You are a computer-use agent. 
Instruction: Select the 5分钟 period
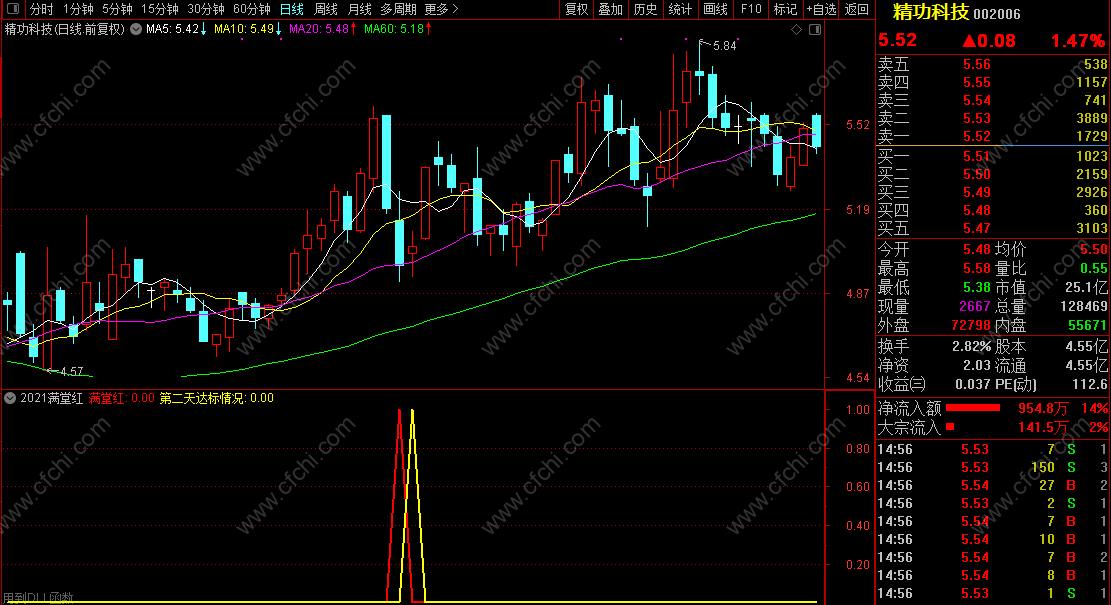[117, 9]
